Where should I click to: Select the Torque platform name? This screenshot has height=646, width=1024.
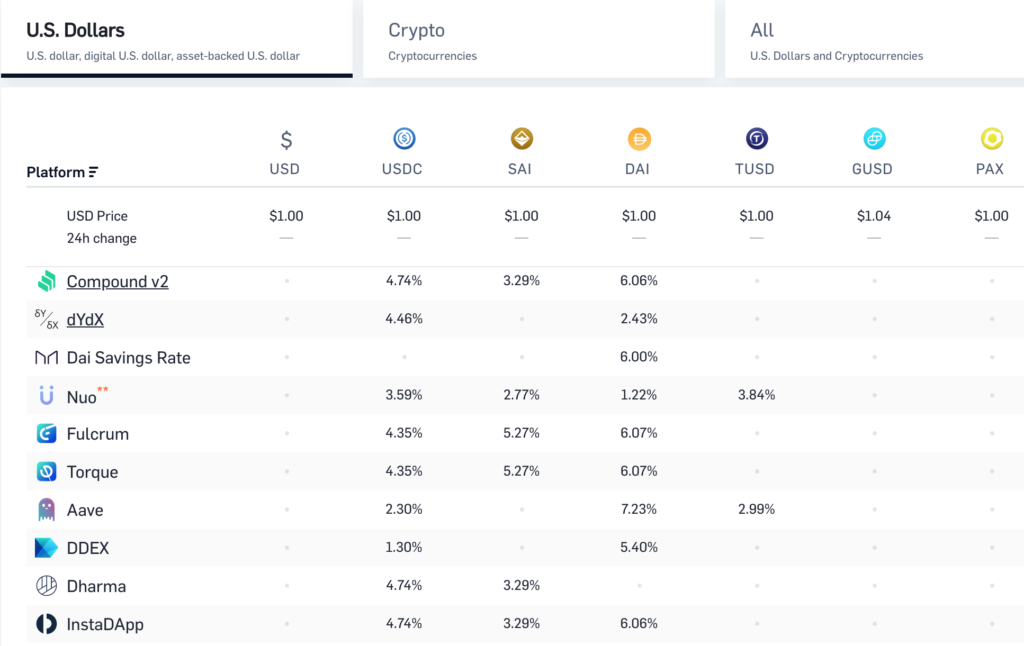click(x=93, y=472)
